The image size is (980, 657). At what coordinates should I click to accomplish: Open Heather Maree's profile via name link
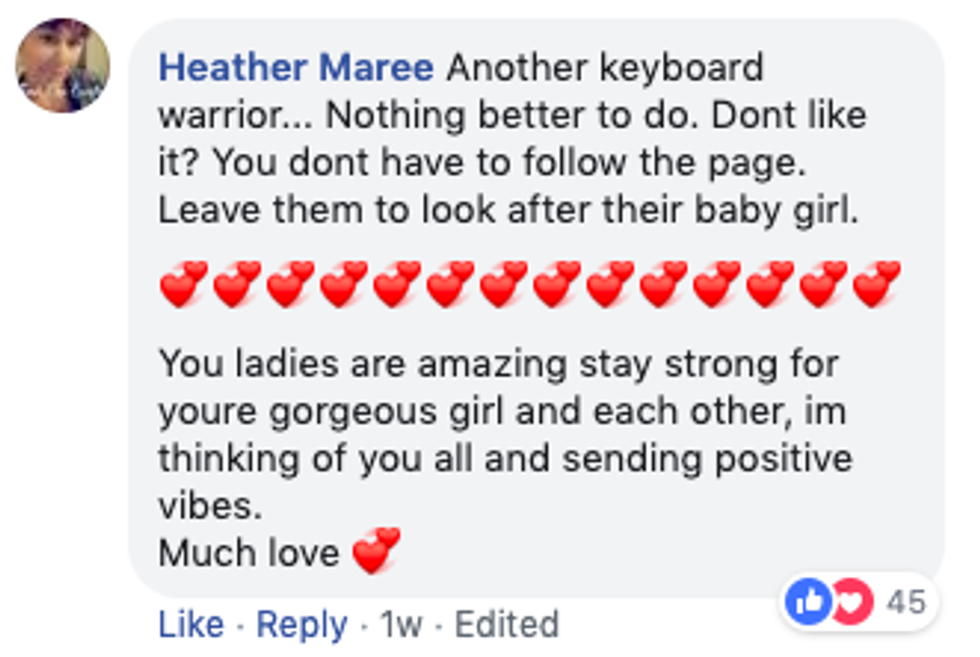[296, 68]
